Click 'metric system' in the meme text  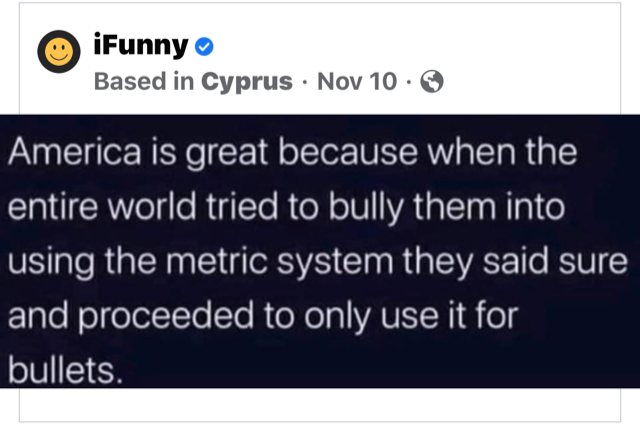pos(280,261)
